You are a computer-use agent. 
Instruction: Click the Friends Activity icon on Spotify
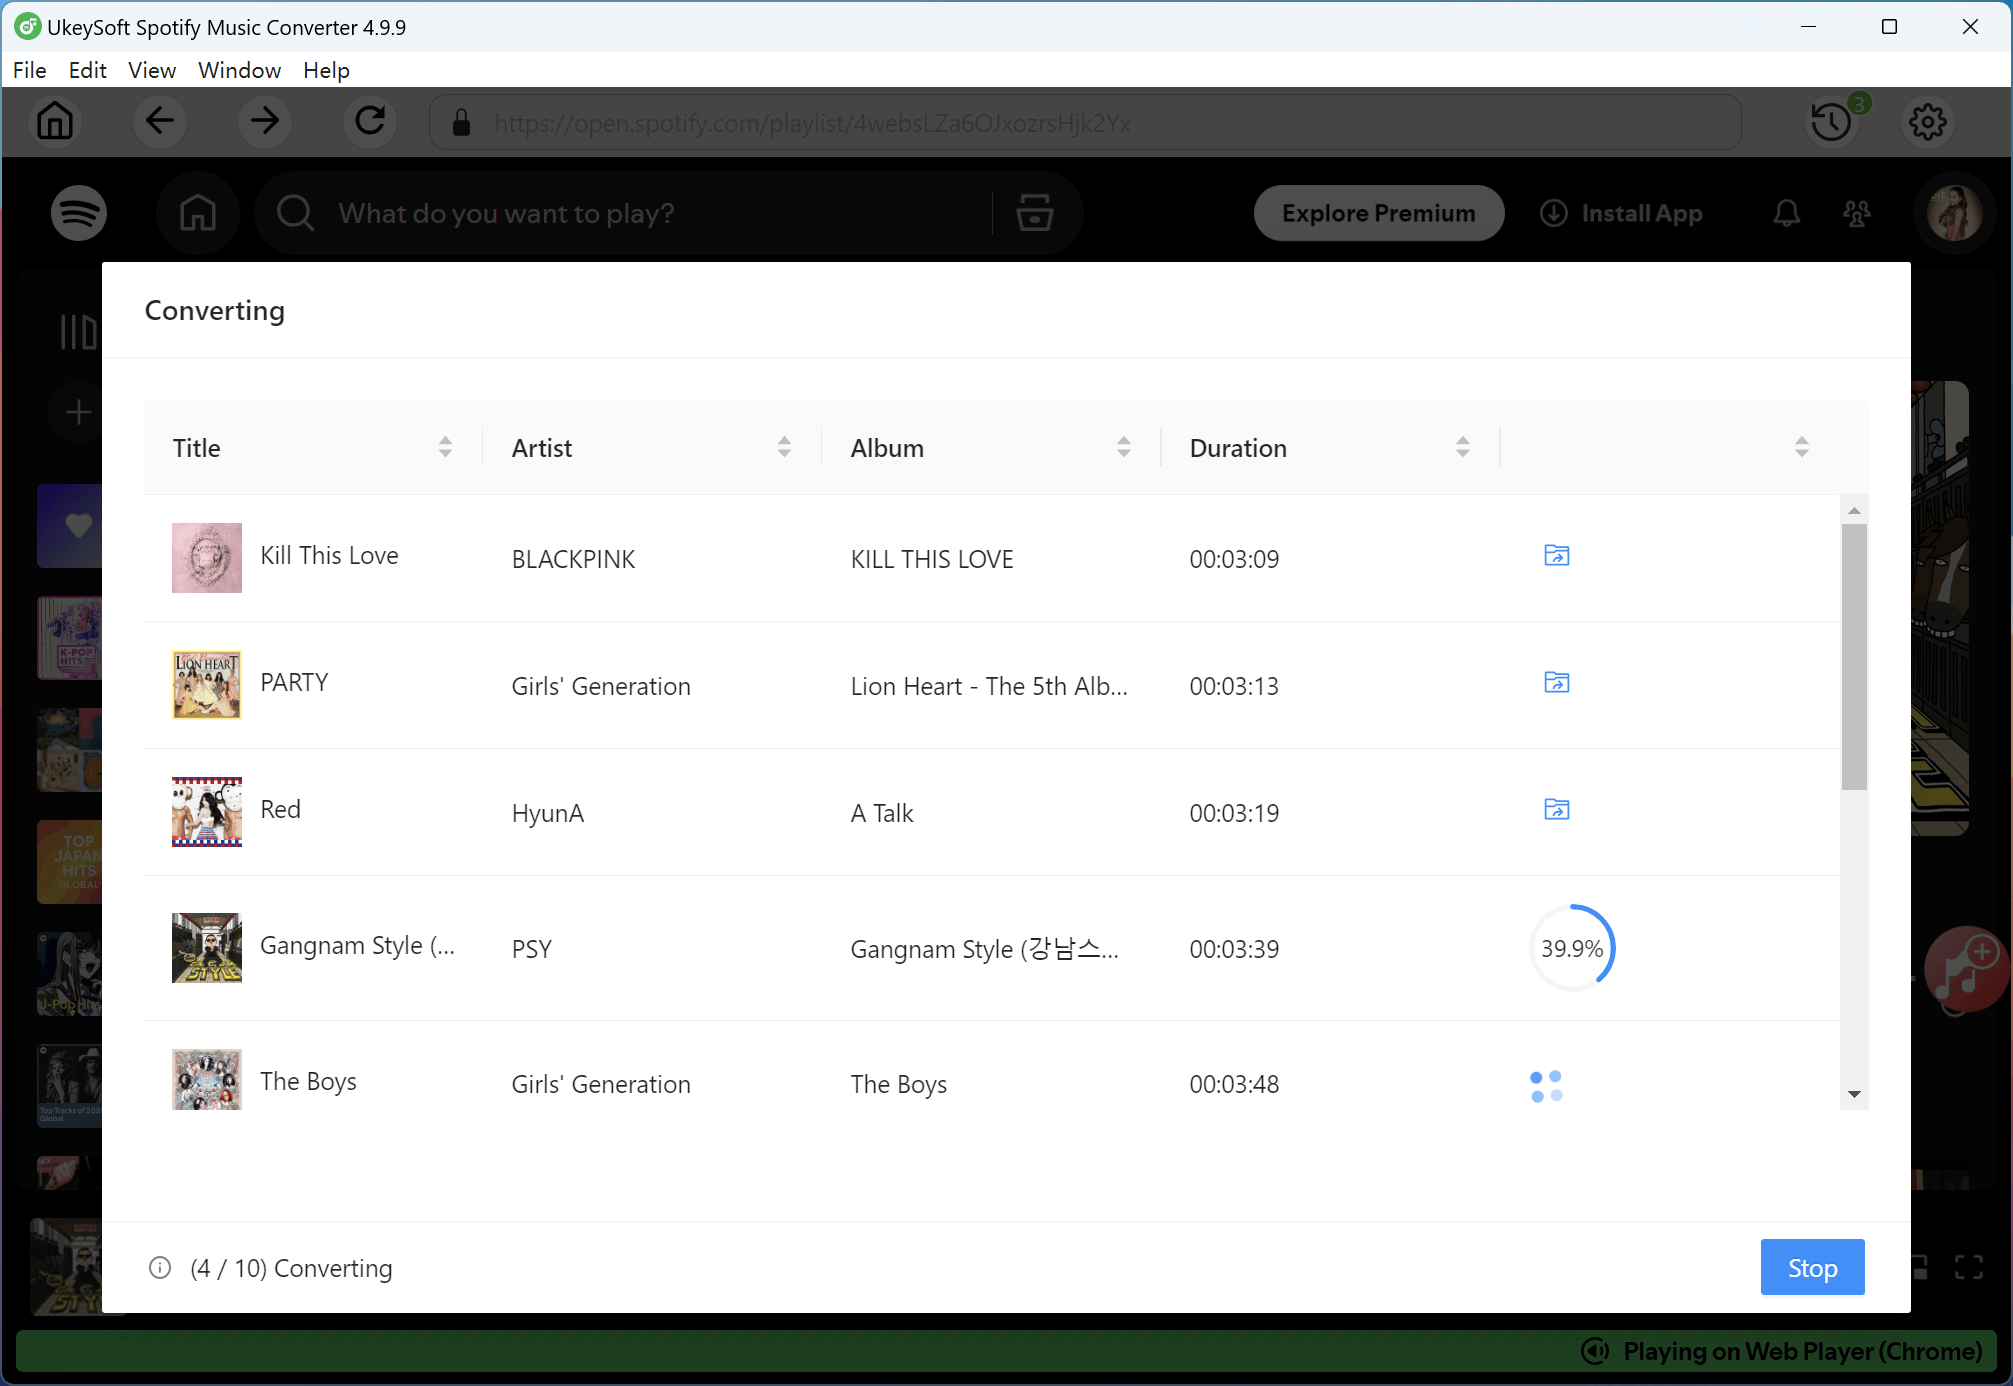click(x=1857, y=213)
